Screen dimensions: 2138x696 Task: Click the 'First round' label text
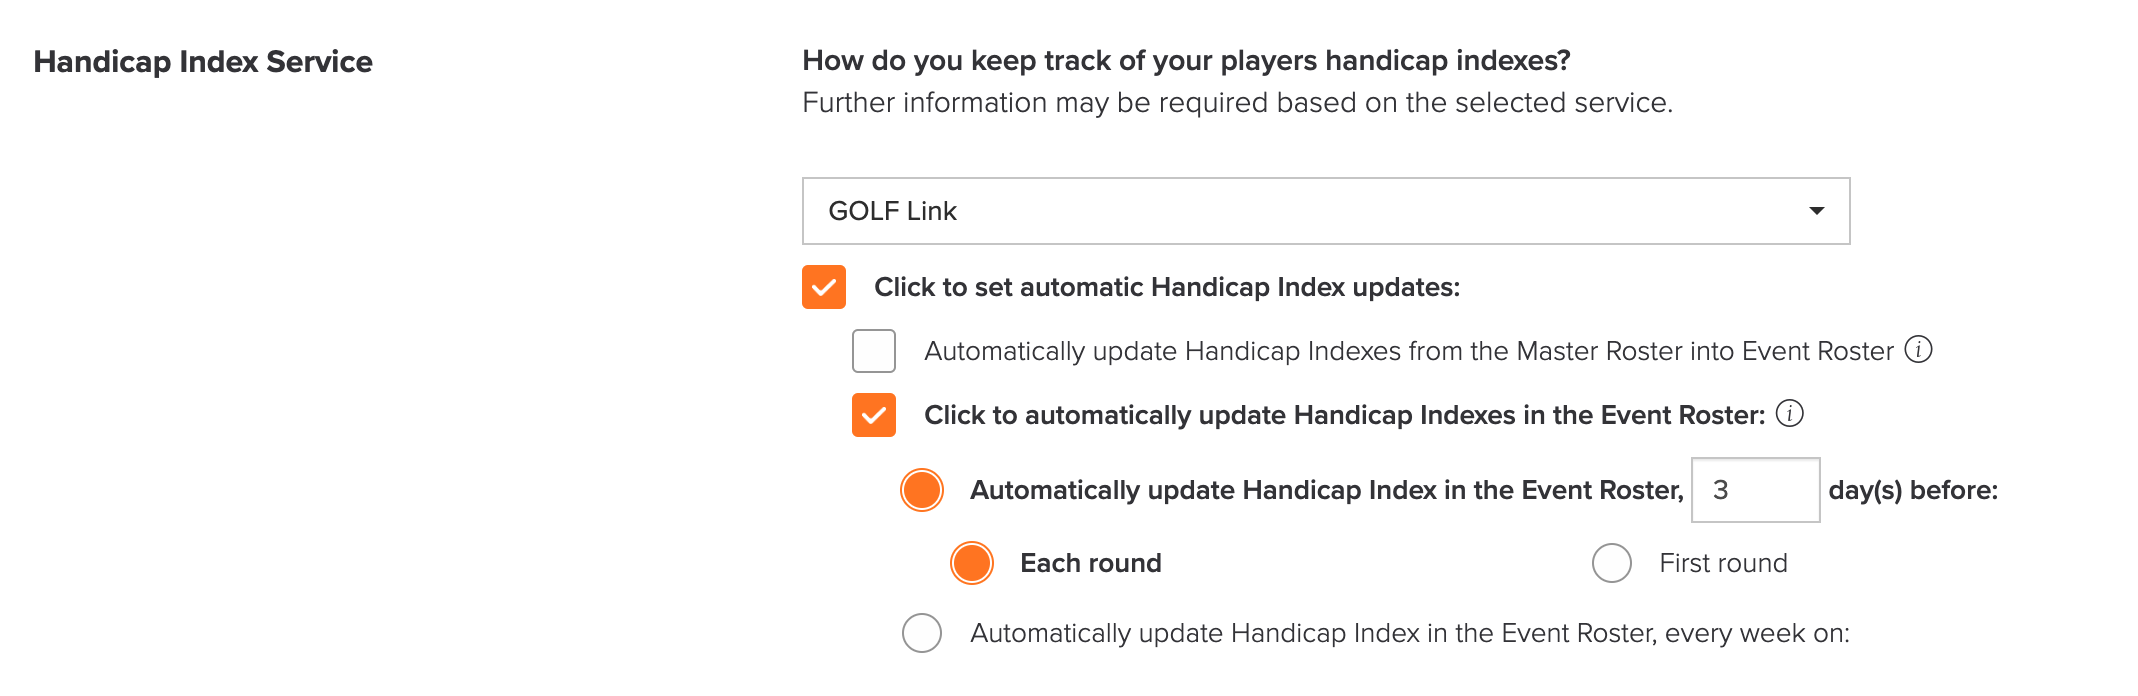pos(1724,563)
